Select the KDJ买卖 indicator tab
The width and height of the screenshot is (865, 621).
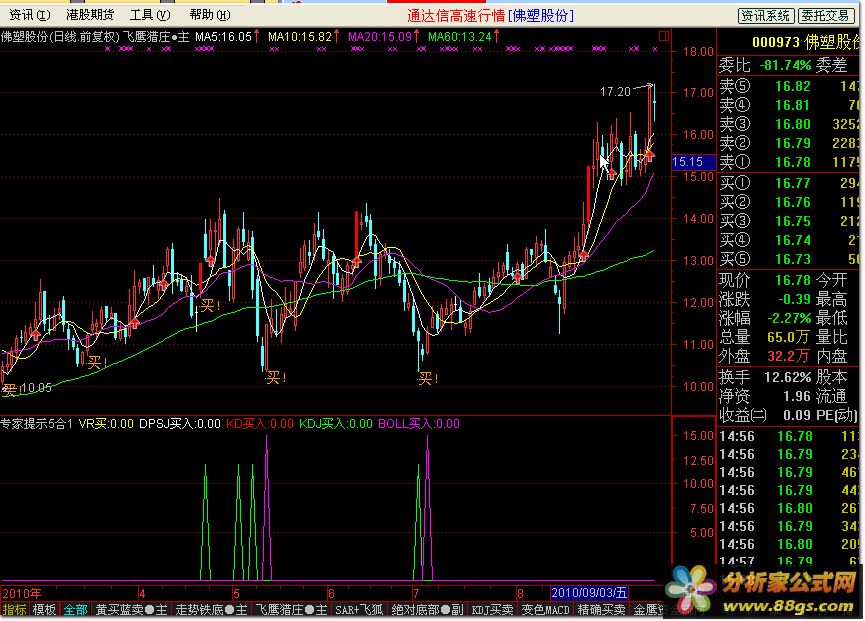(x=493, y=609)
